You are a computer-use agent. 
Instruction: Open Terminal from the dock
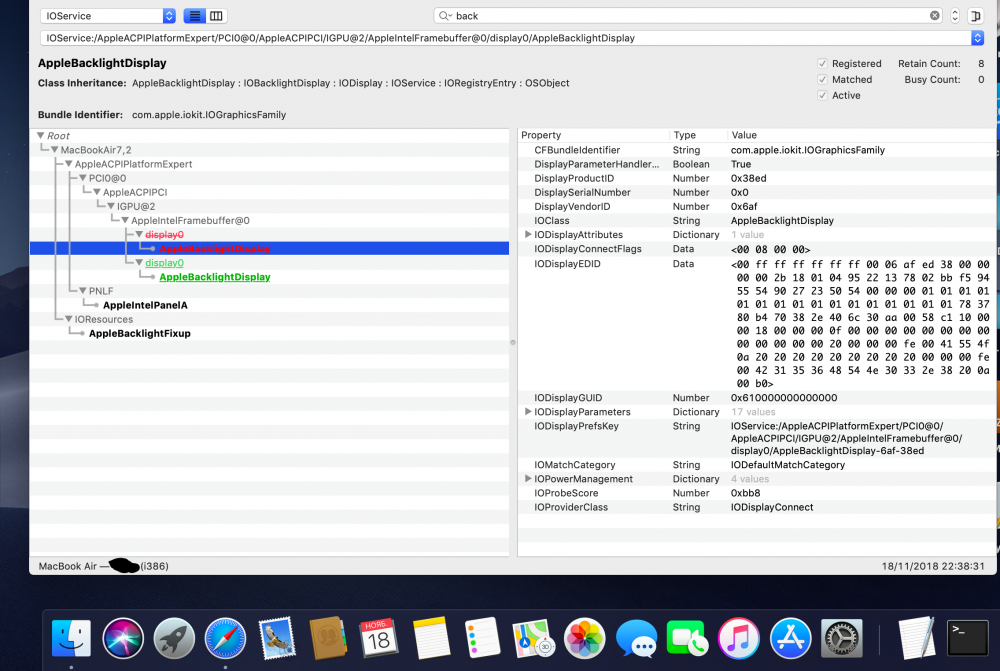[967, 638]
